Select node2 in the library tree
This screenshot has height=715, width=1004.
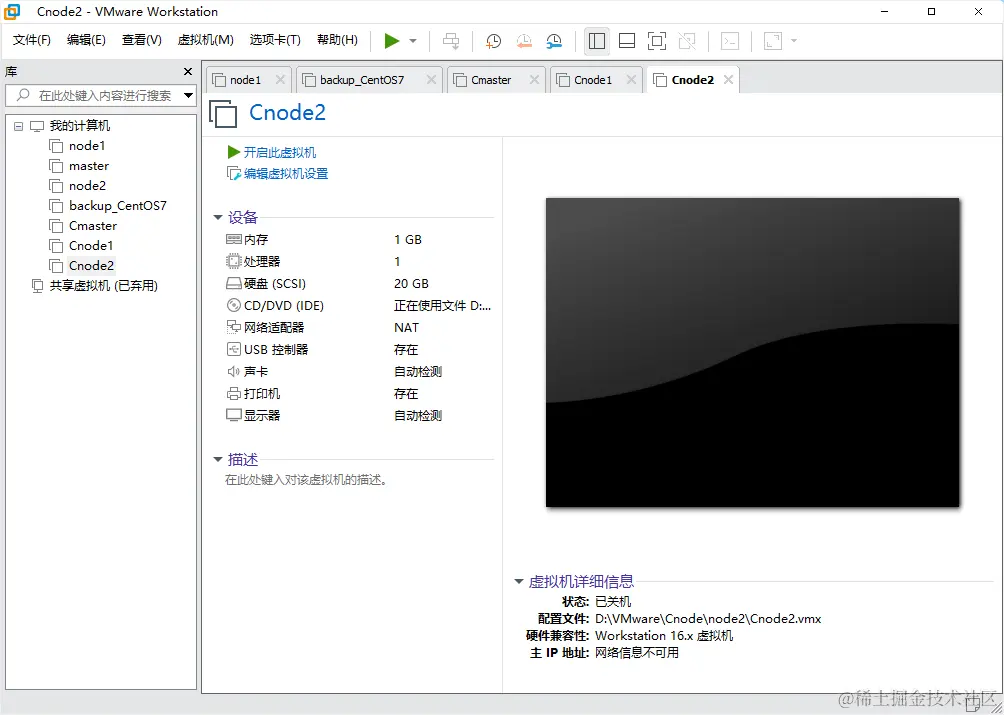click(x=88, y=186)
